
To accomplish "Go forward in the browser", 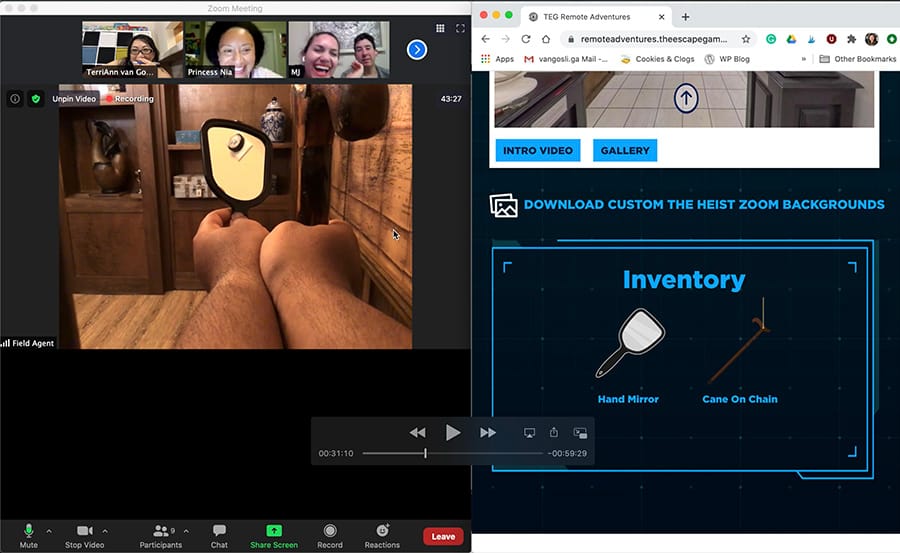I will 506,39.
